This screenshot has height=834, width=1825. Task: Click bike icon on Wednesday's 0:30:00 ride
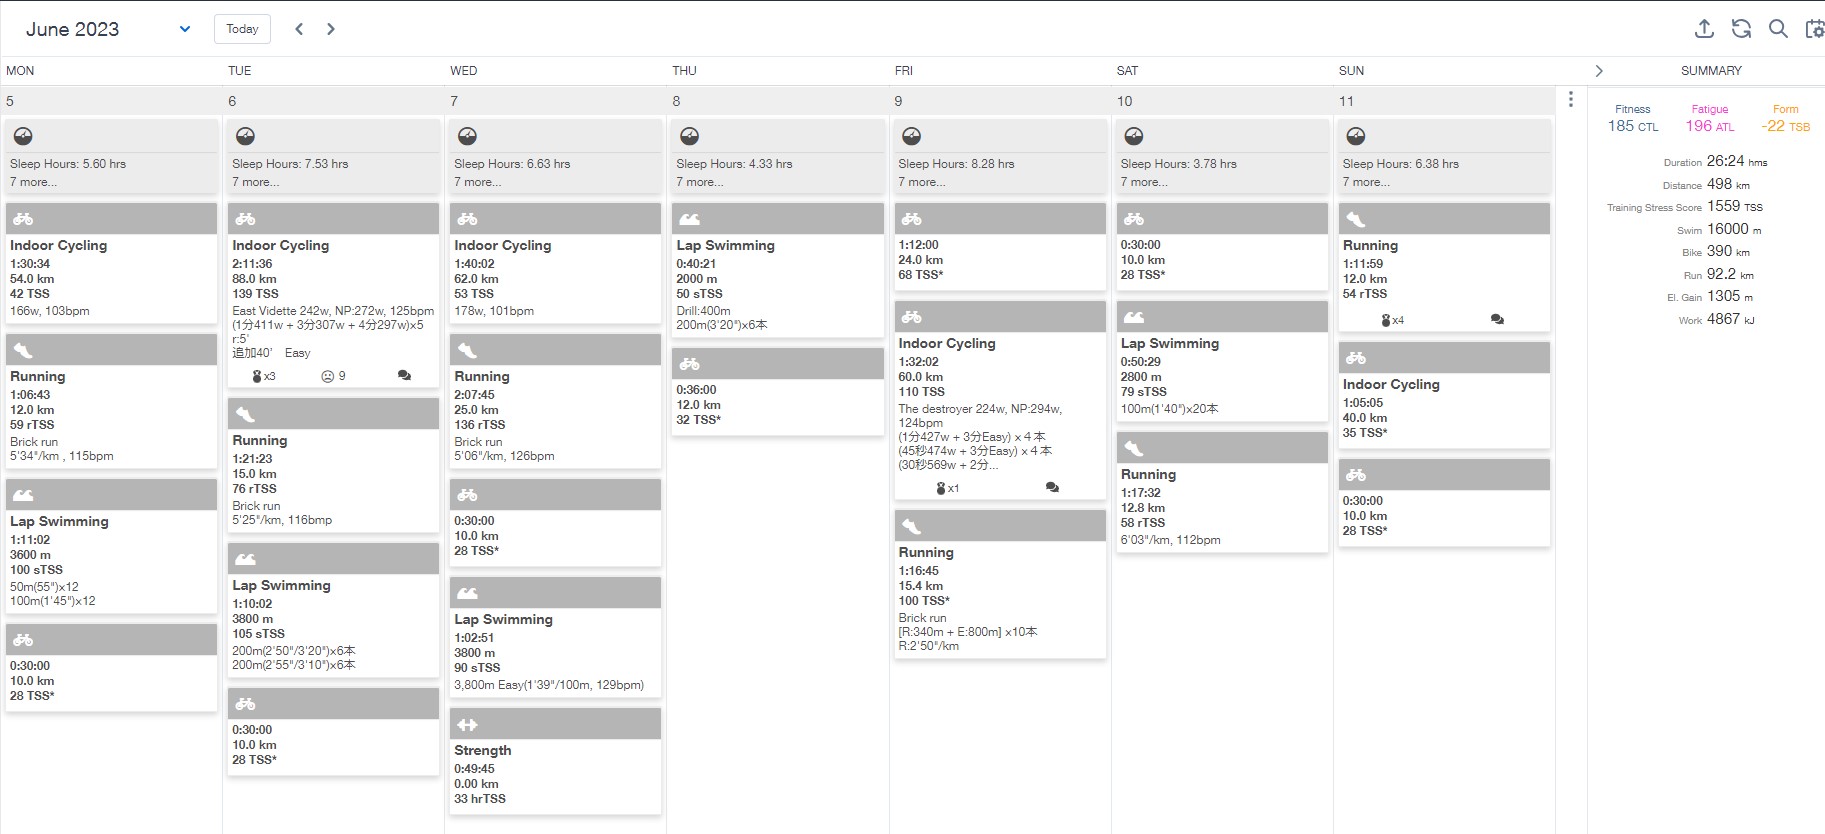click(x=467, y=495)
